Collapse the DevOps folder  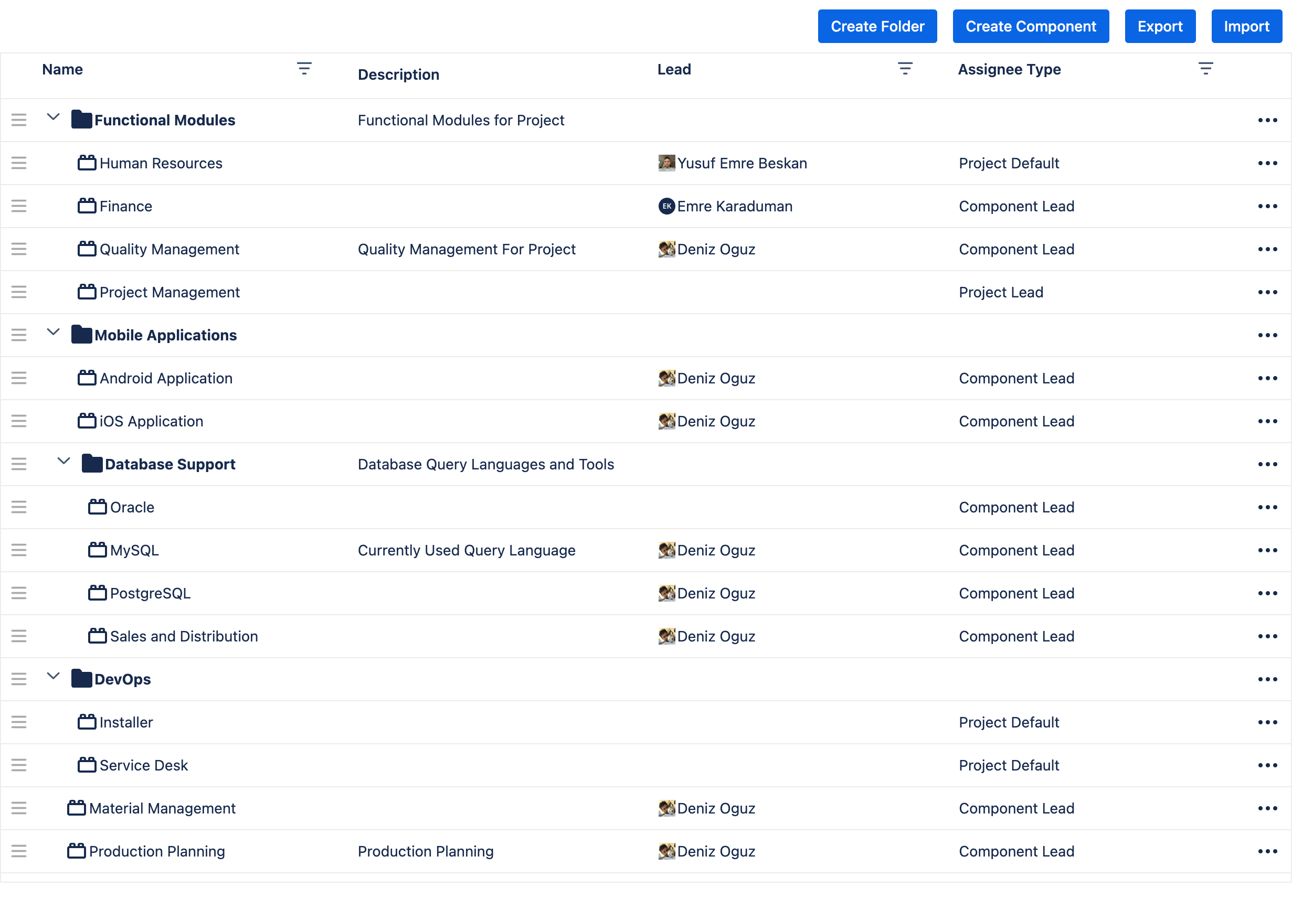(x=53, y=675)
